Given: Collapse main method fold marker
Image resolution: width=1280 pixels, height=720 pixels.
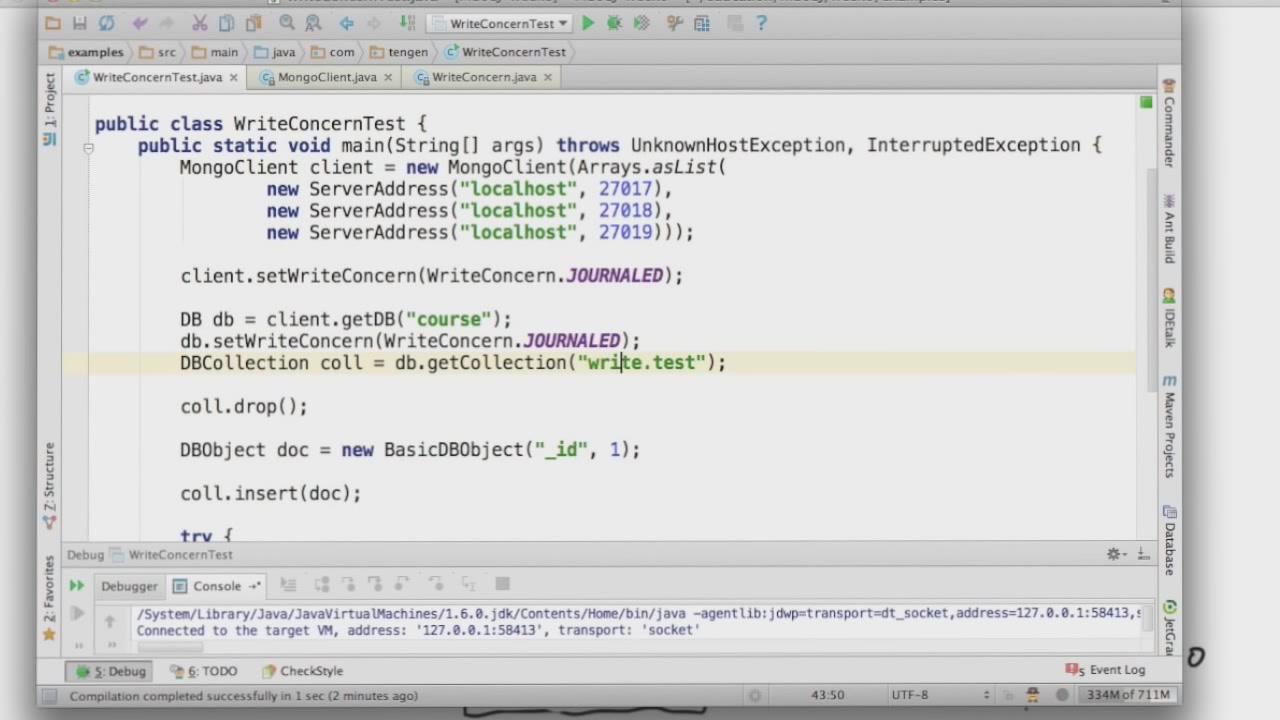Looking at the screenshot, I should coord(88,147).
